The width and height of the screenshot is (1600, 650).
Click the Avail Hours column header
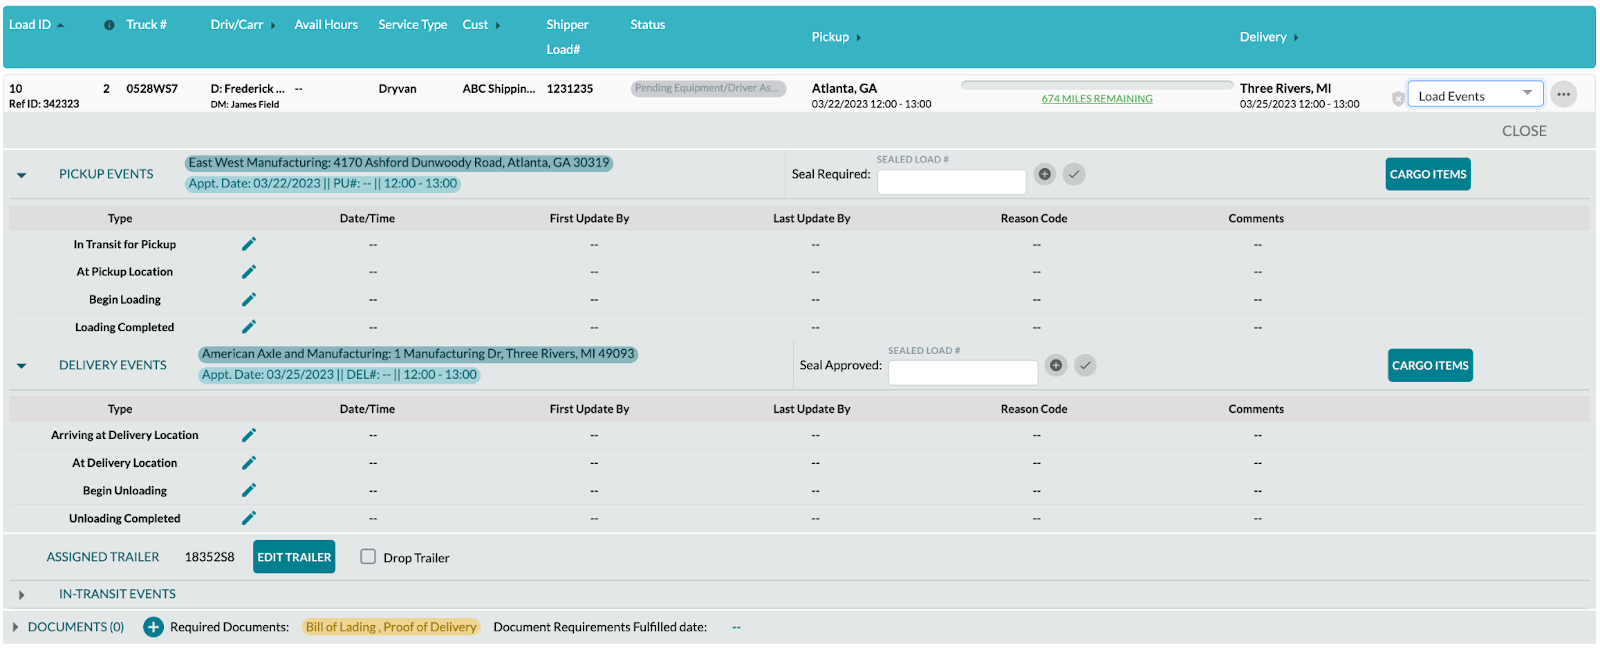(x=326, y=24)
